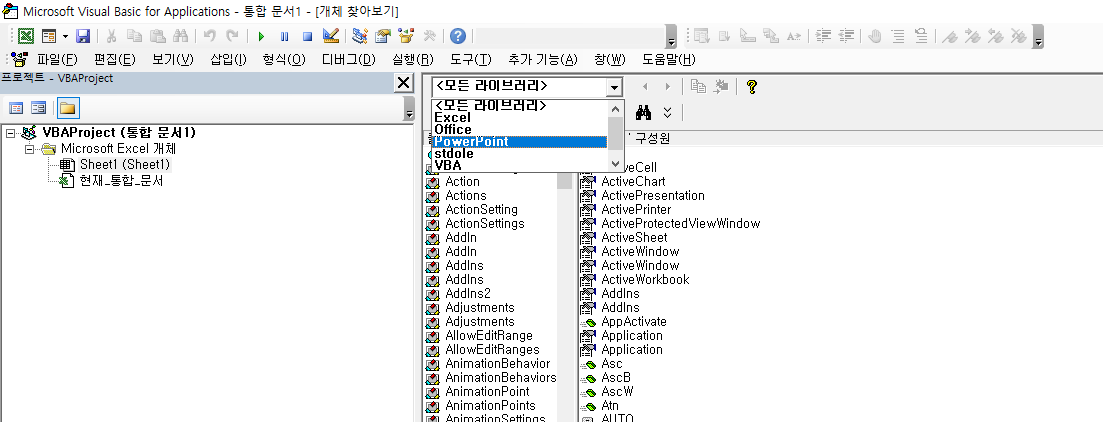The image size is (1103, 422).
Task: Open the 보기(V) menu
Action: coord(172,60)
